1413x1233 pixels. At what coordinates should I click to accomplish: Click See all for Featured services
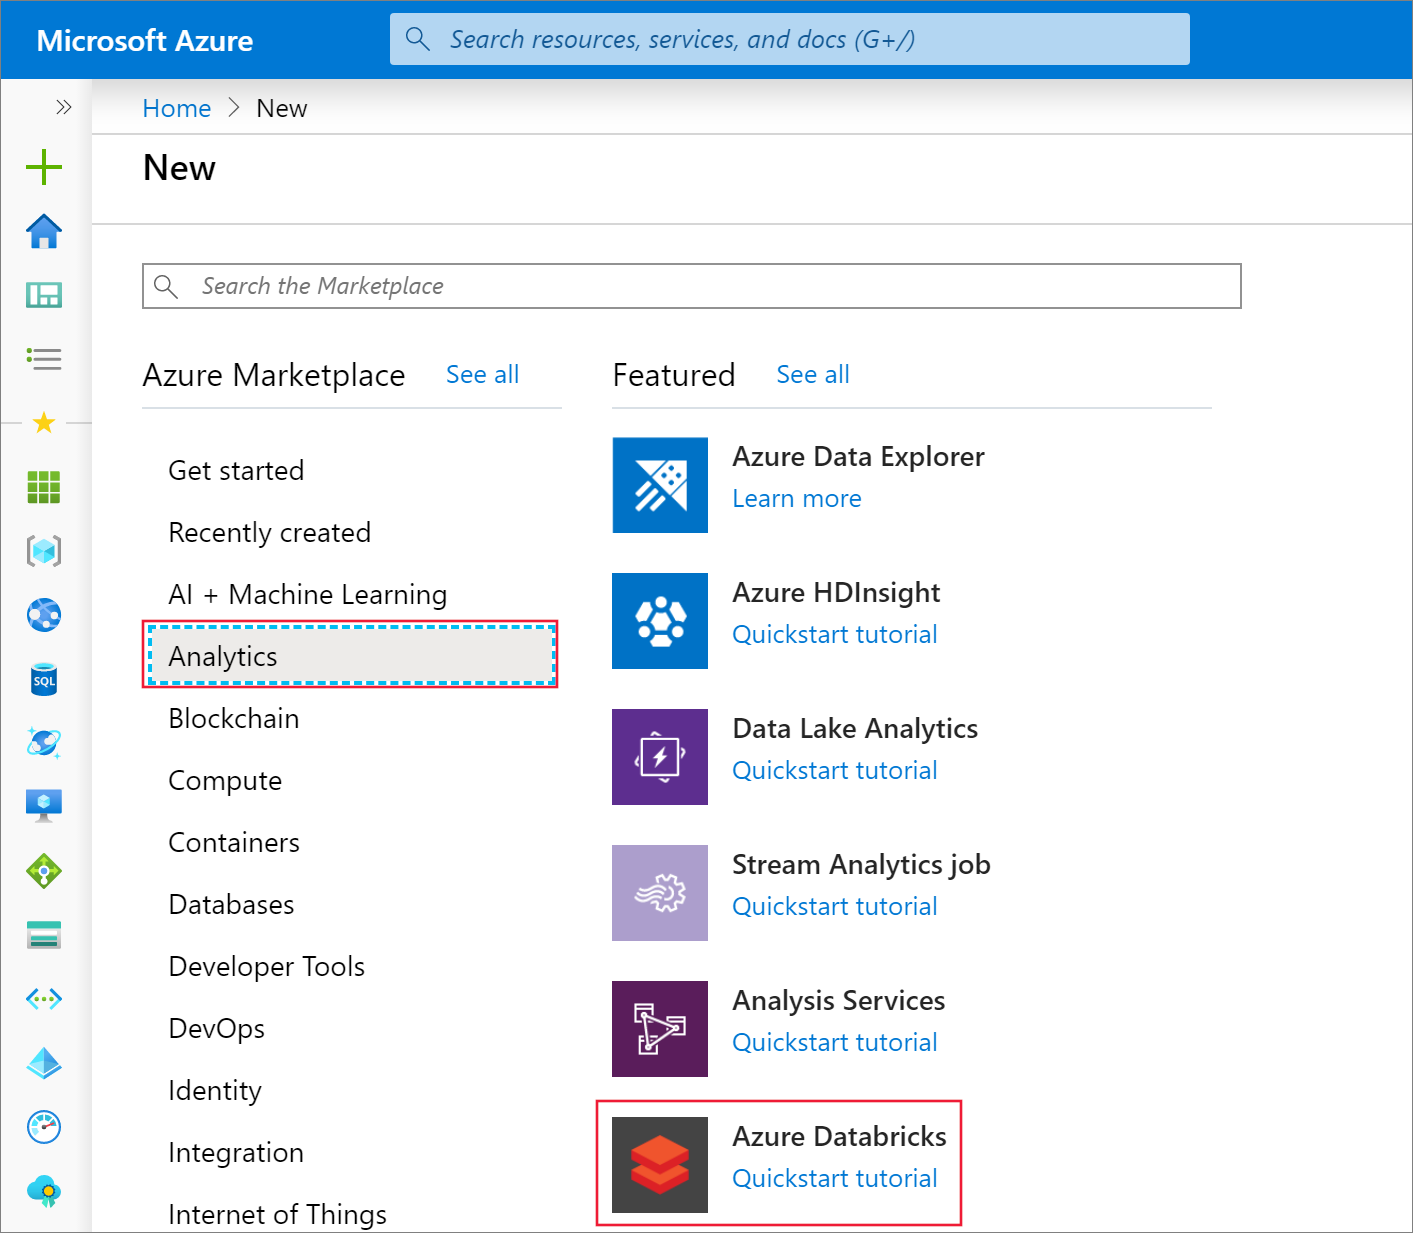pyautogui.click(x=812, y=374)
